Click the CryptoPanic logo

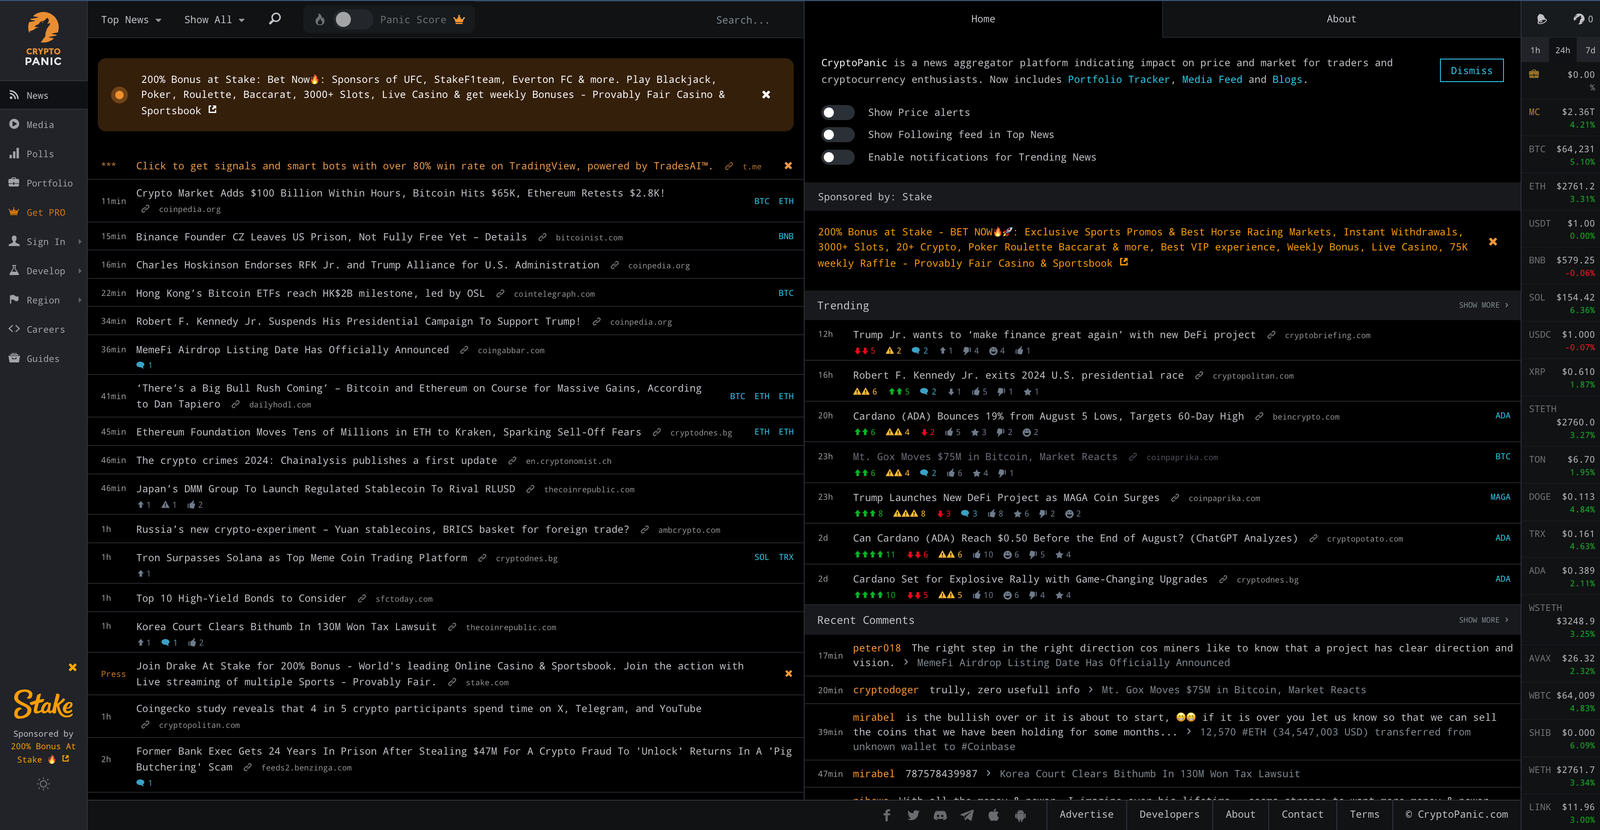(x=43, y=40)
